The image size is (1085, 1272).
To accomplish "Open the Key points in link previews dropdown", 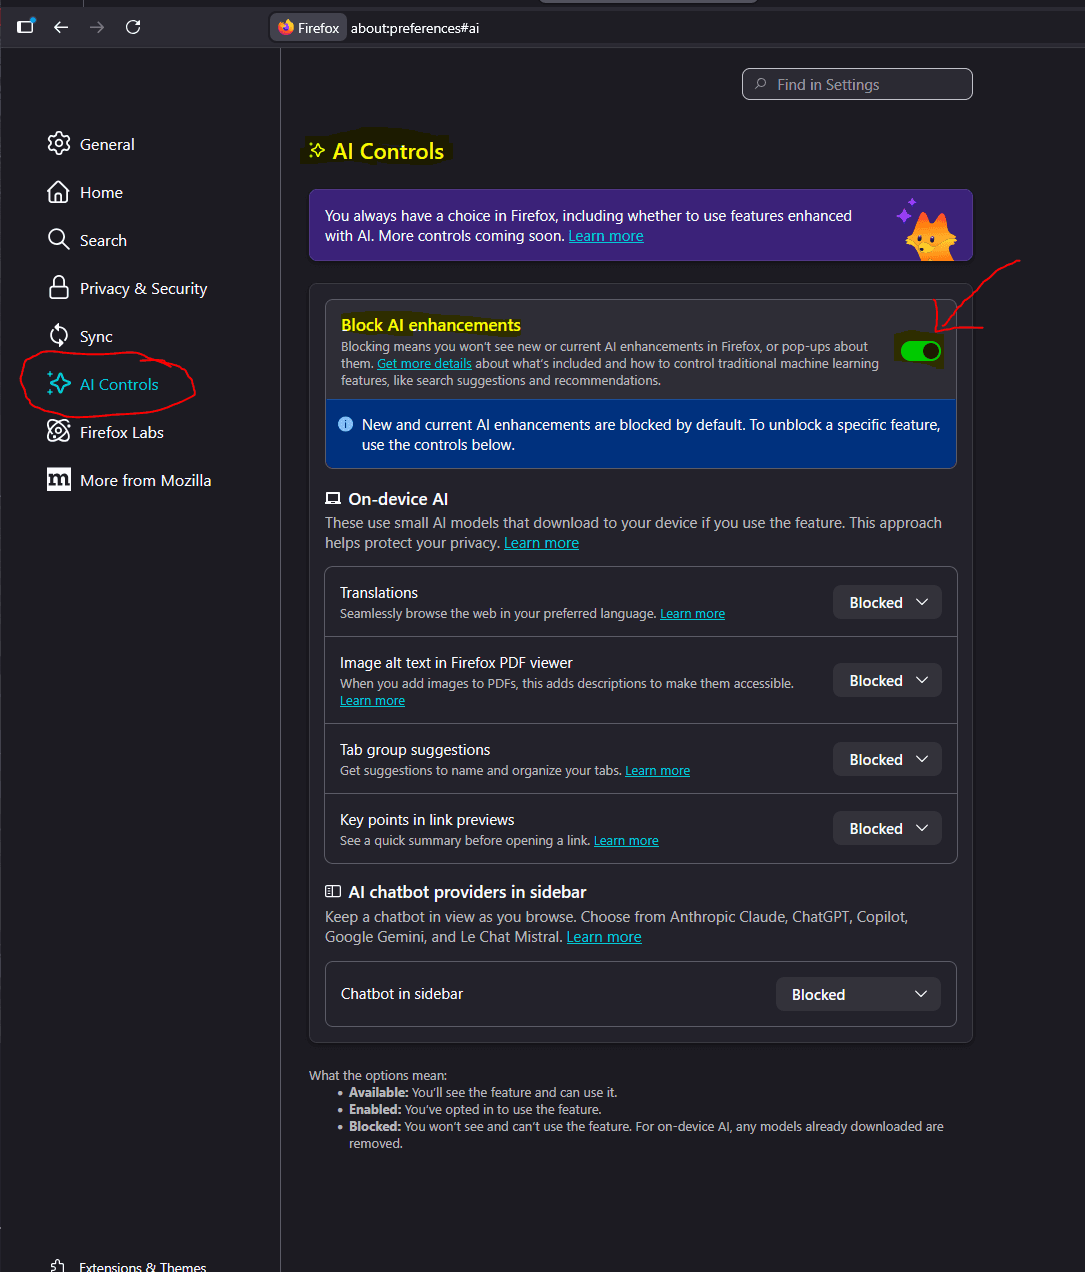I will point(888,828).
